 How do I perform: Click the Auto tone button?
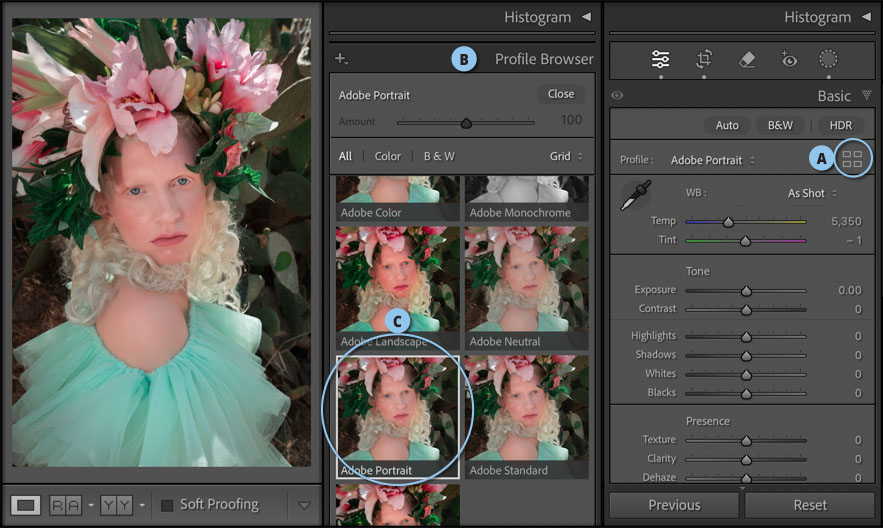click(x=727, y=125)
